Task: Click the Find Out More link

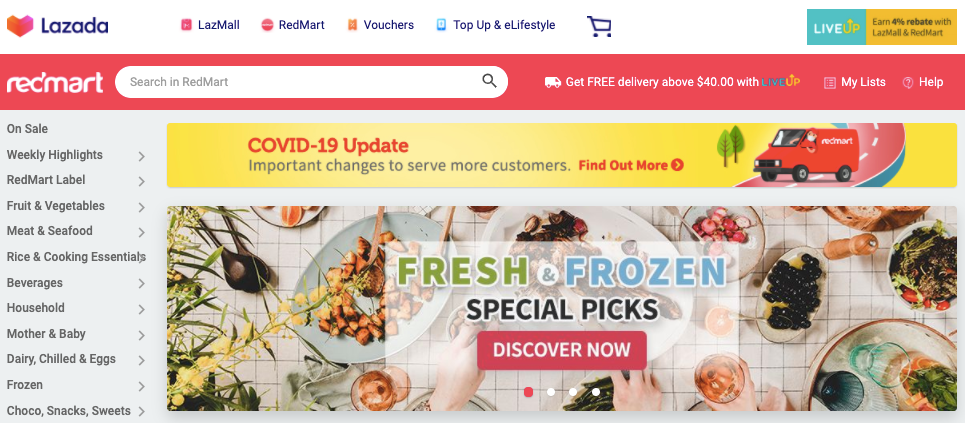Action: (631, 165)
